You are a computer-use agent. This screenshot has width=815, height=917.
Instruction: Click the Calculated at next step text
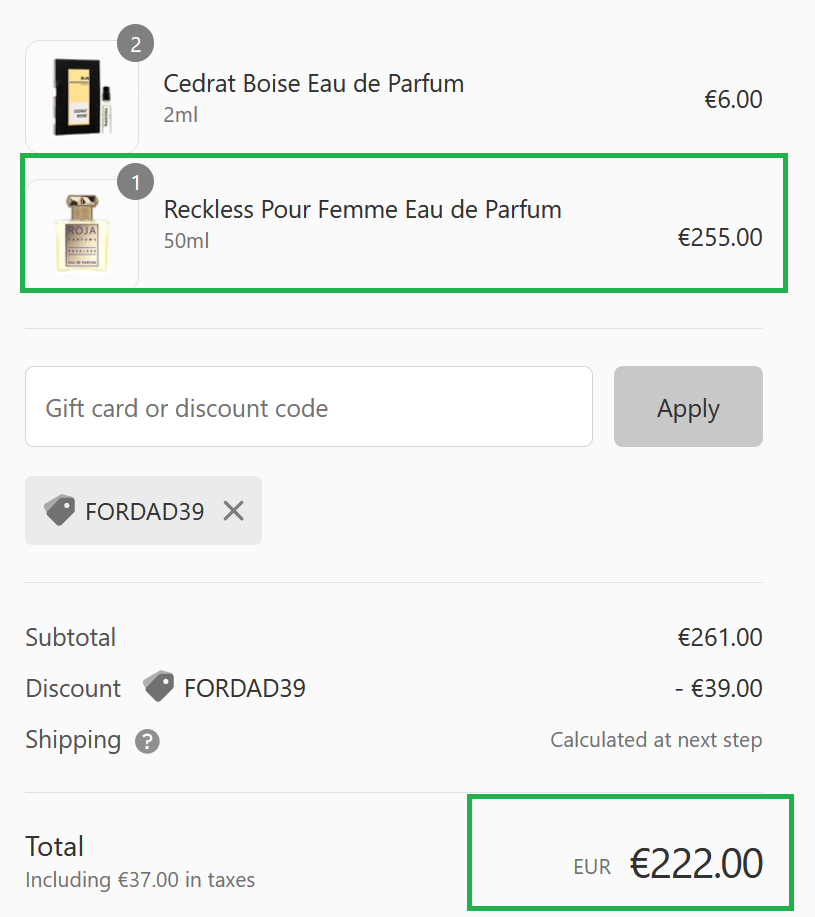click(655, 740)
